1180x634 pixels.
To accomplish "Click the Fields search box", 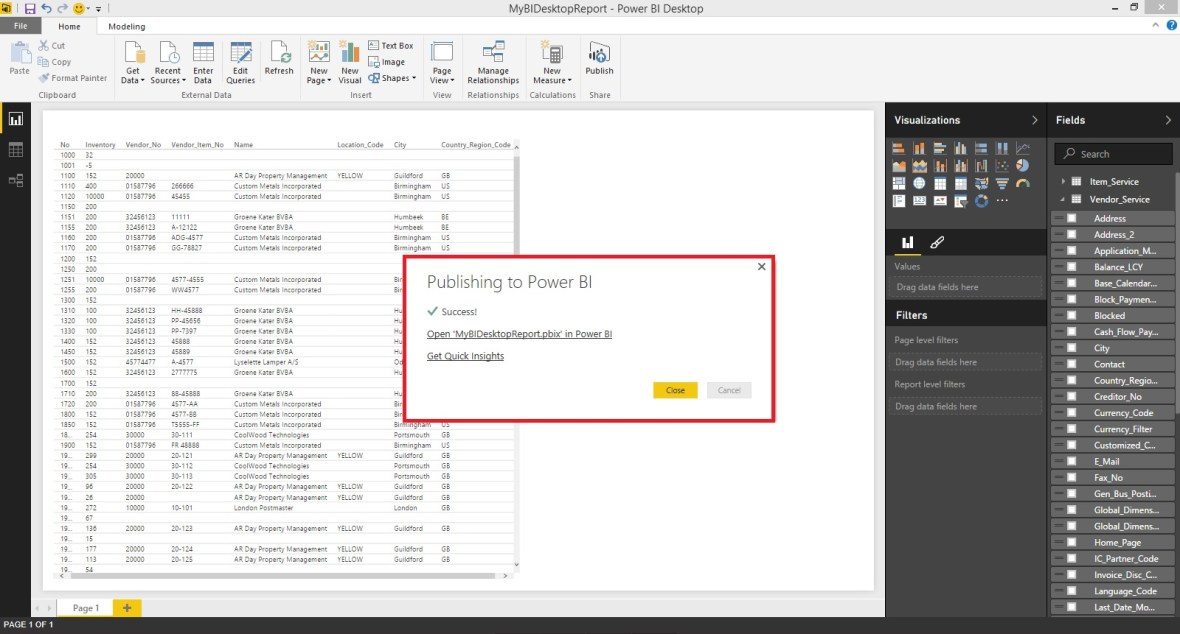I will point(1113,153).
